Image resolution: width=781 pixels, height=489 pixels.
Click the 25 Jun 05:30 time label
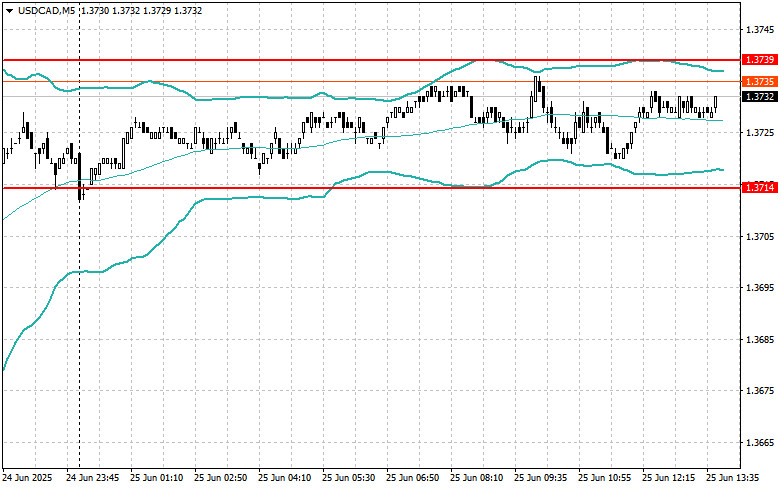(349, 478)
